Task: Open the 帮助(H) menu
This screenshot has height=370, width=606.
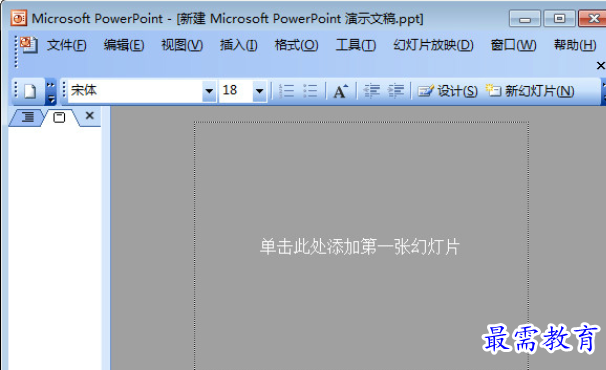Action: point(575,45)
